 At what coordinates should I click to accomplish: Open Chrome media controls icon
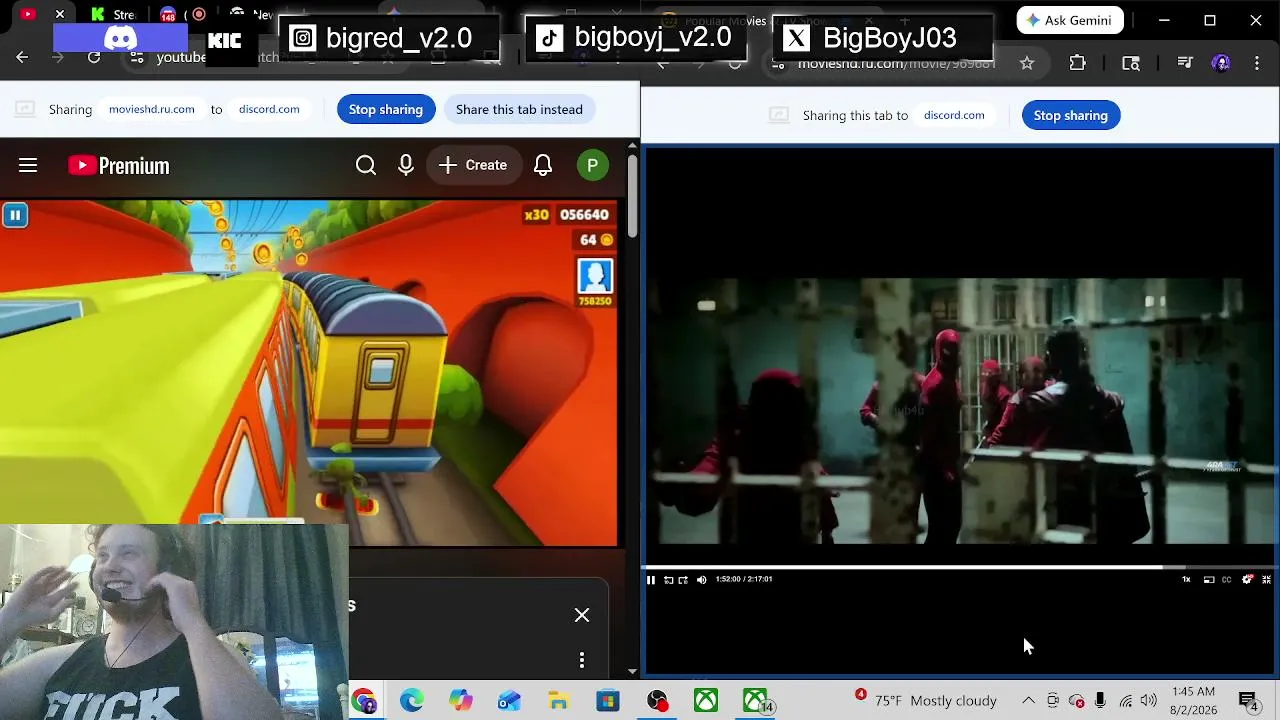click(1185, 63)
